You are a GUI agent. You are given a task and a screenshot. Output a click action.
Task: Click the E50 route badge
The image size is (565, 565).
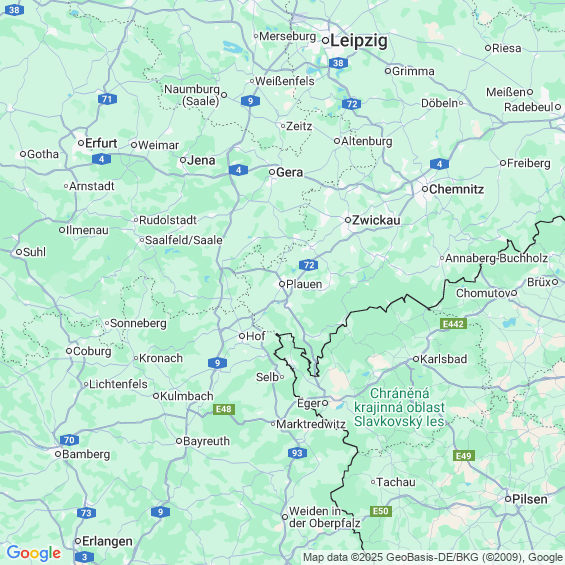[381, 511]
